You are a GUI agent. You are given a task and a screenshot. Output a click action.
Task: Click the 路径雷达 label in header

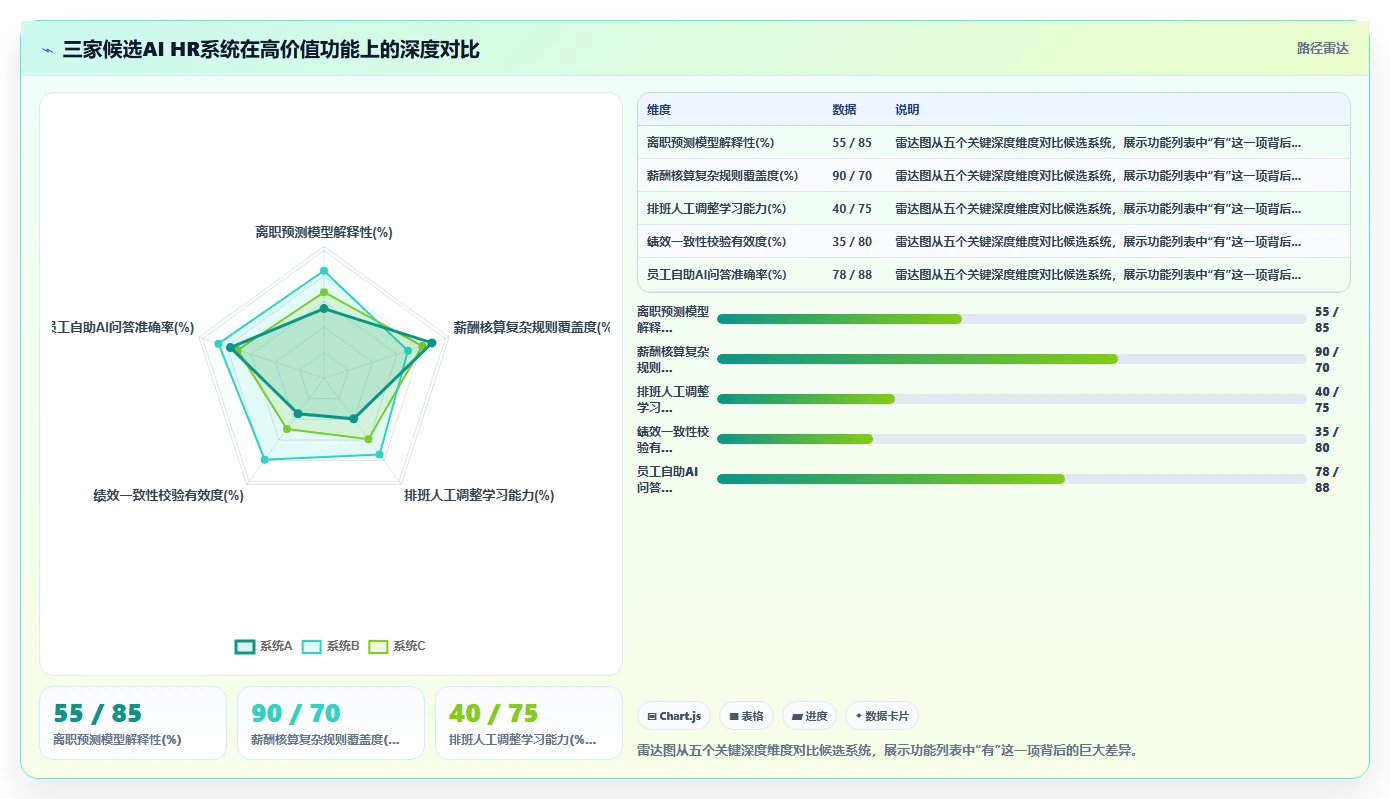pyautogui.click(x=1322, y=48)
